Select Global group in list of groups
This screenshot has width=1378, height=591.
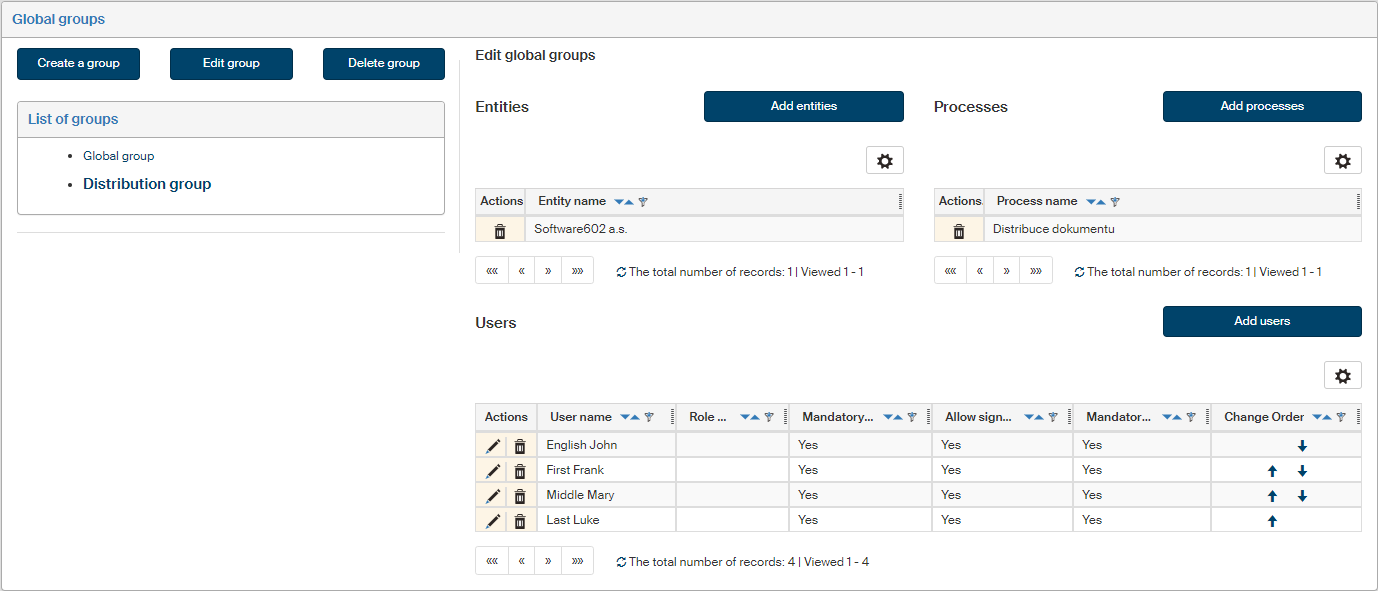(x=118, y=156)
